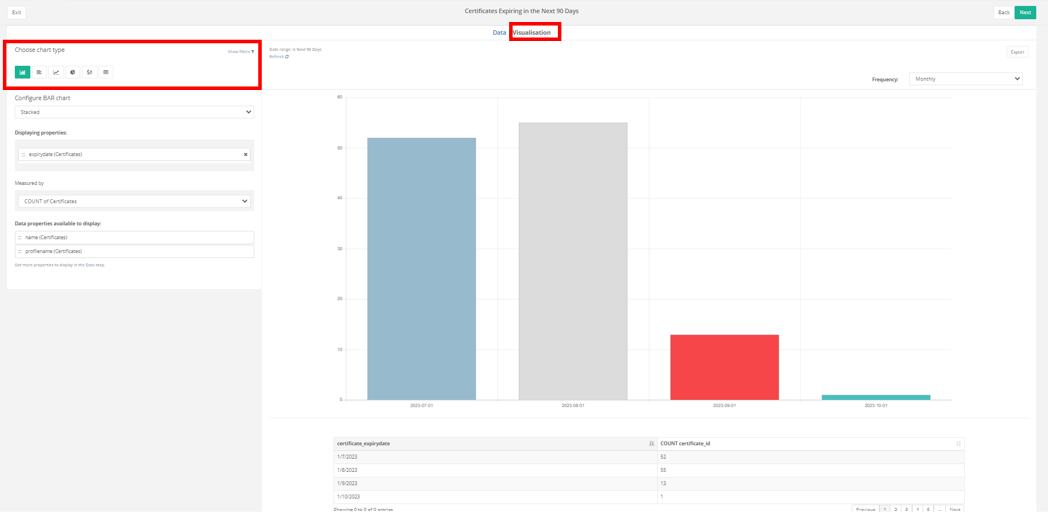
Task: Open the Stacked bar configuration dropdown
Action: [x=134, y=112]
